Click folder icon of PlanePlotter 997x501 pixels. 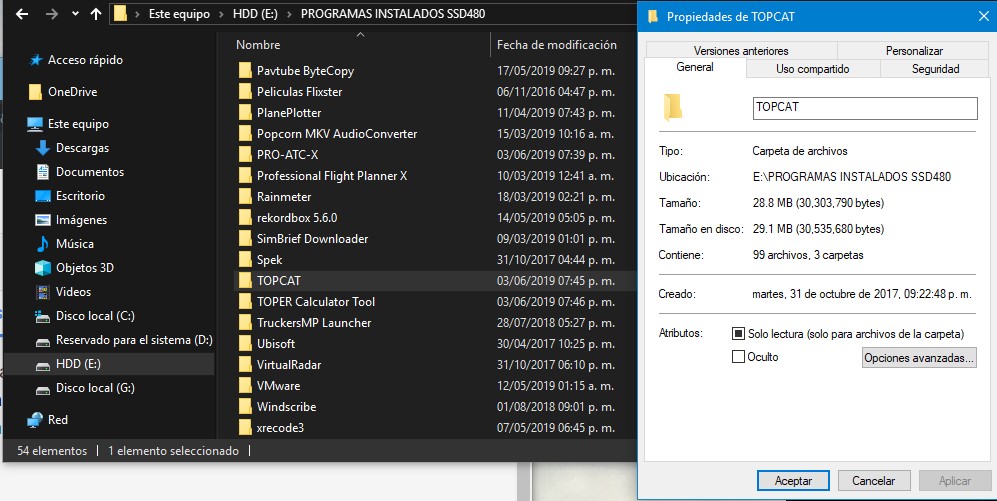pyautogui.click(x=245, y=113)
